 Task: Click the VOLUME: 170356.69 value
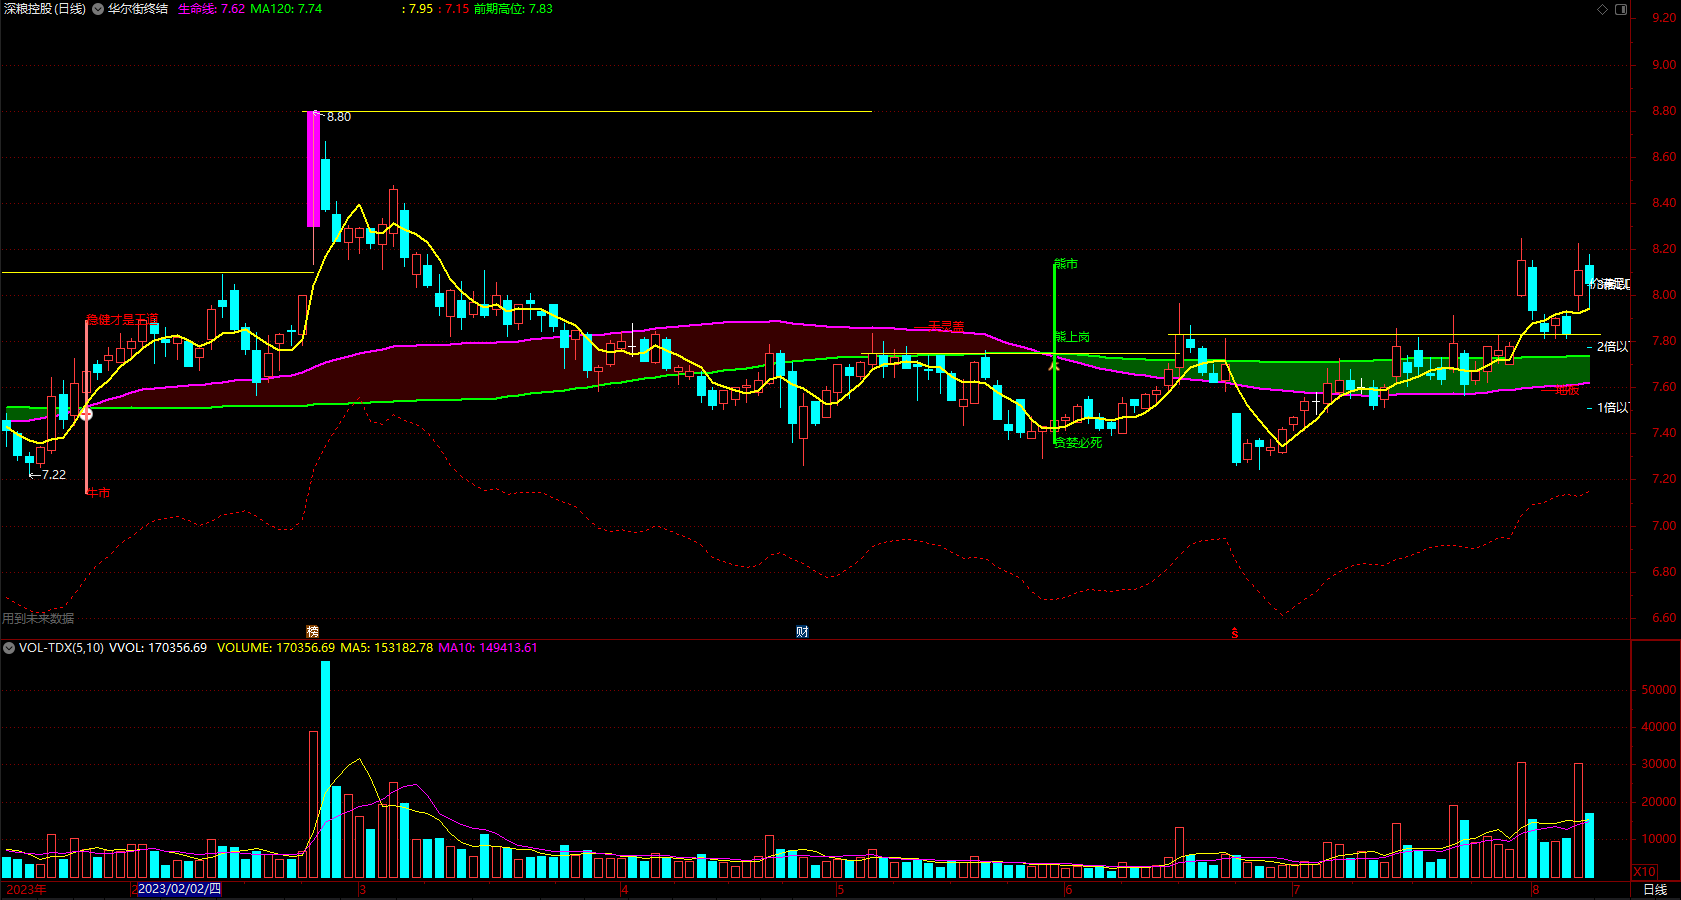click(x=276, y=648)
